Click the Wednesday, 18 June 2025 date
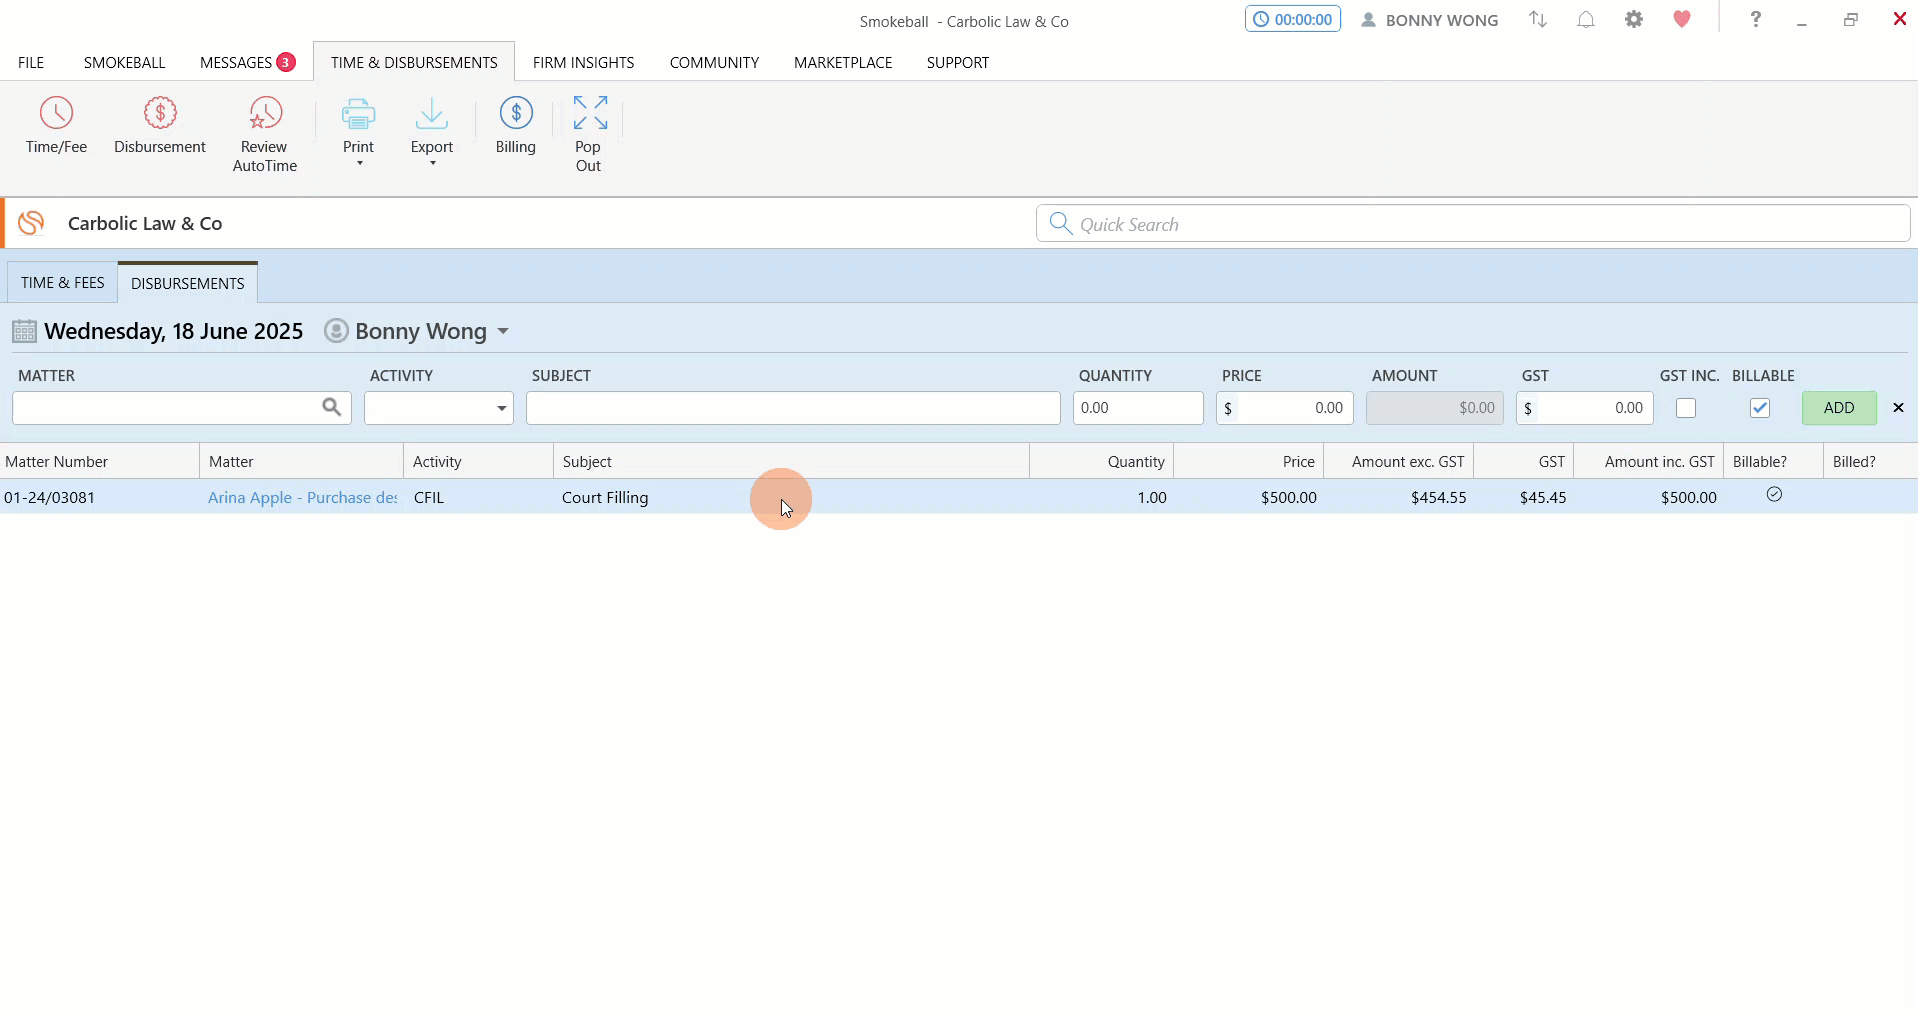Screen dimensions: 1918x1020 [174, 331]
